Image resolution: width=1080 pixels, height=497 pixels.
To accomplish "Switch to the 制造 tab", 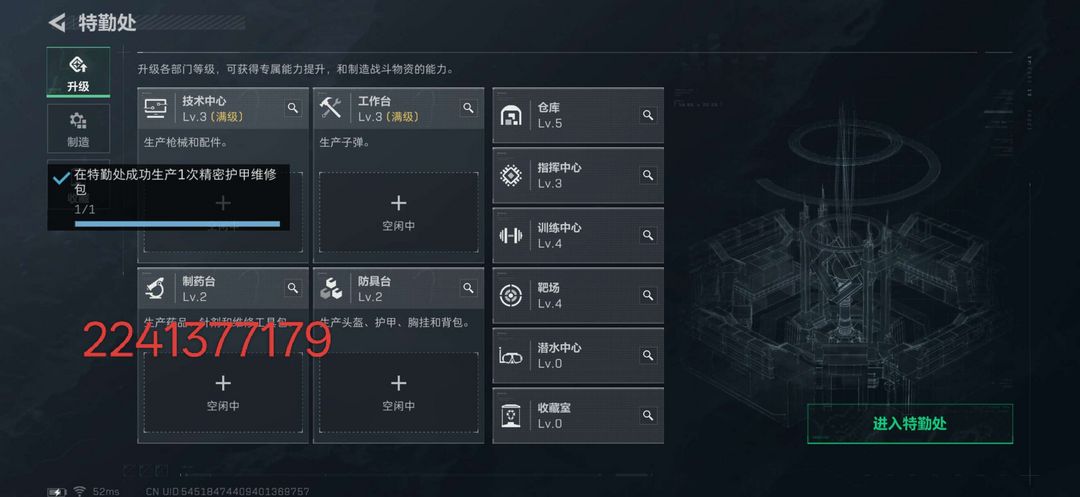I will pos(78,128).
